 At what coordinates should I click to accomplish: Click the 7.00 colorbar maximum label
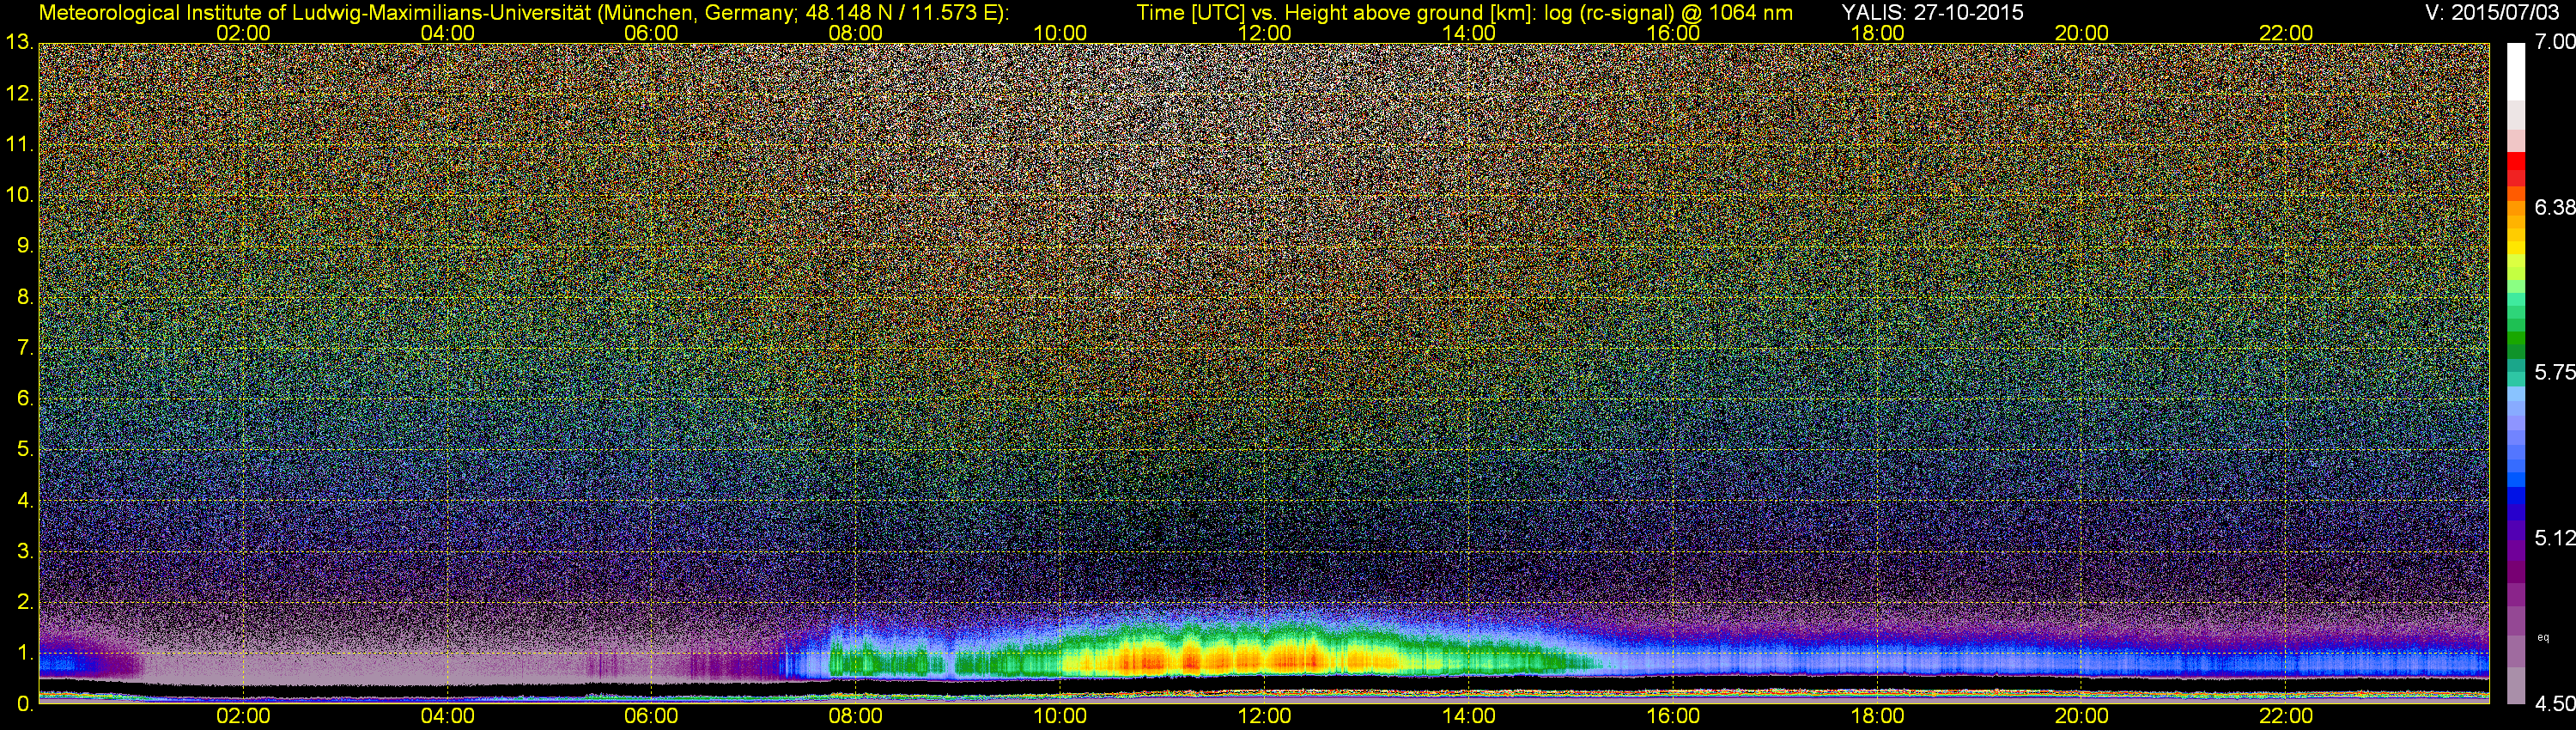2554,42
